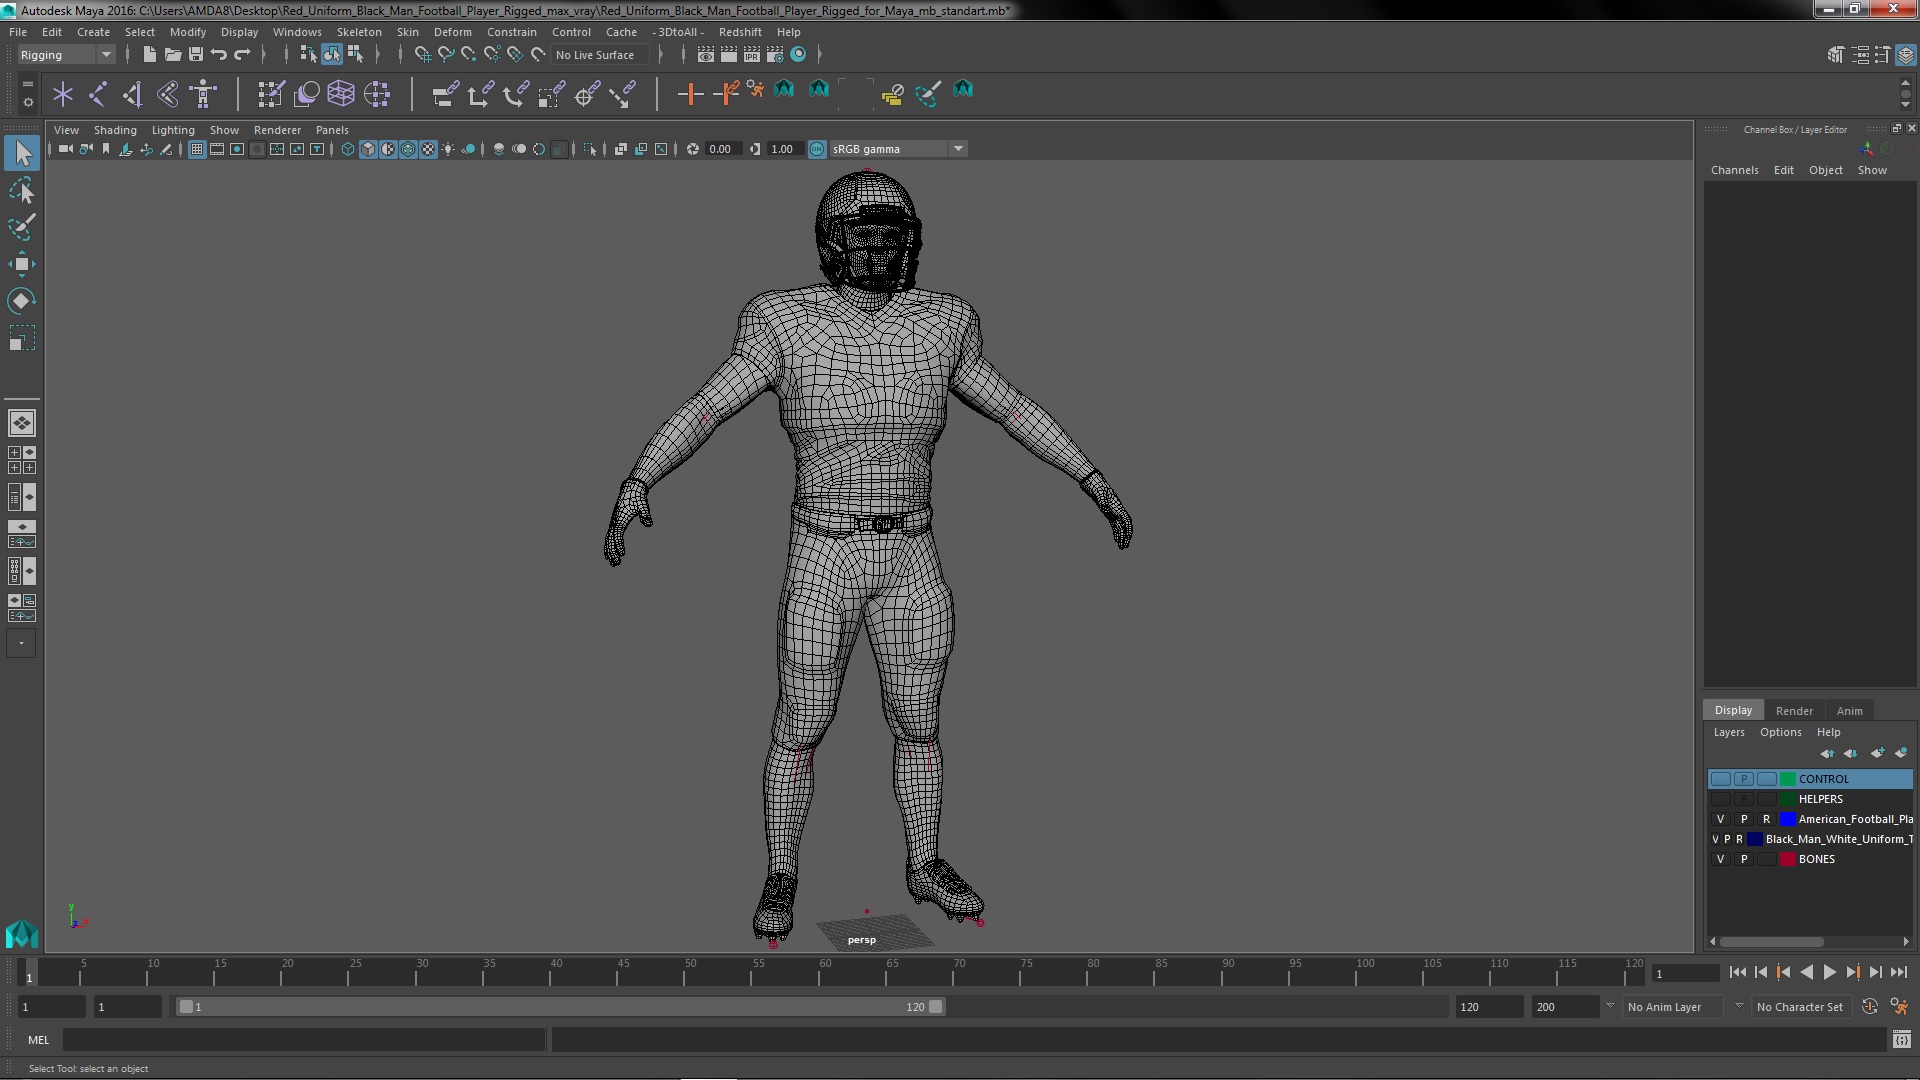This screenshot has width=1920, height=1080.
Task: Click the viewport gamma value field
Action: point(785,149)
